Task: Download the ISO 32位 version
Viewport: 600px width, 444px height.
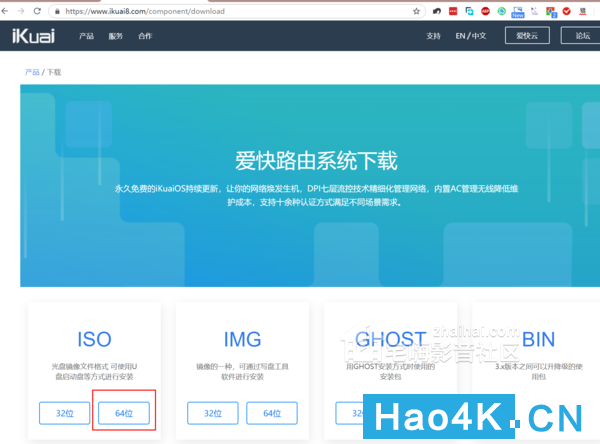Action: 65,413
